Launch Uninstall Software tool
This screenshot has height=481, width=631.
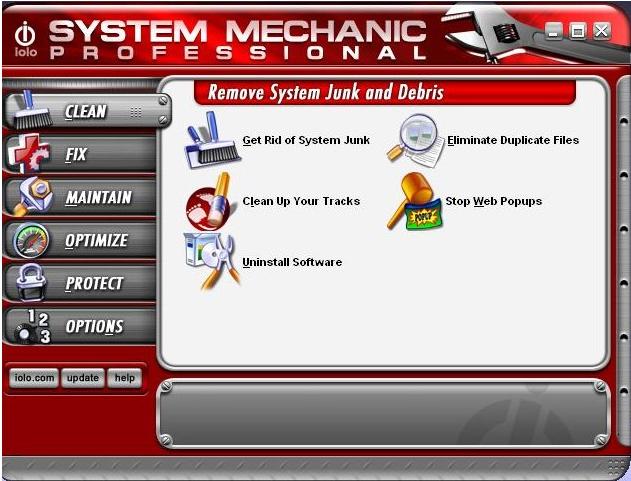tap(292, 262)
